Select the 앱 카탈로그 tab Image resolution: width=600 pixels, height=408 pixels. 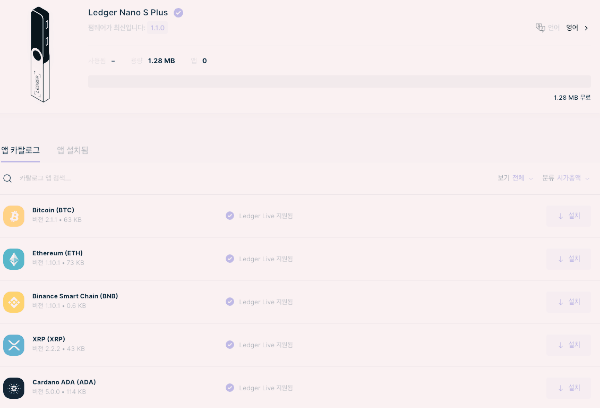click(x=20, y=150)
